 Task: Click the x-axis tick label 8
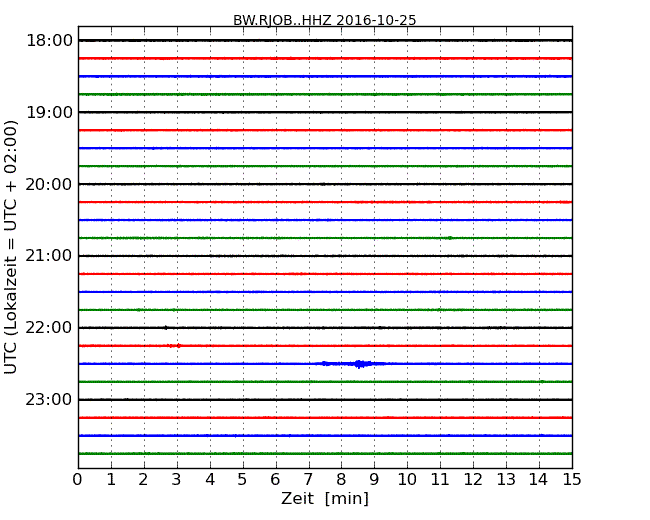341,479
